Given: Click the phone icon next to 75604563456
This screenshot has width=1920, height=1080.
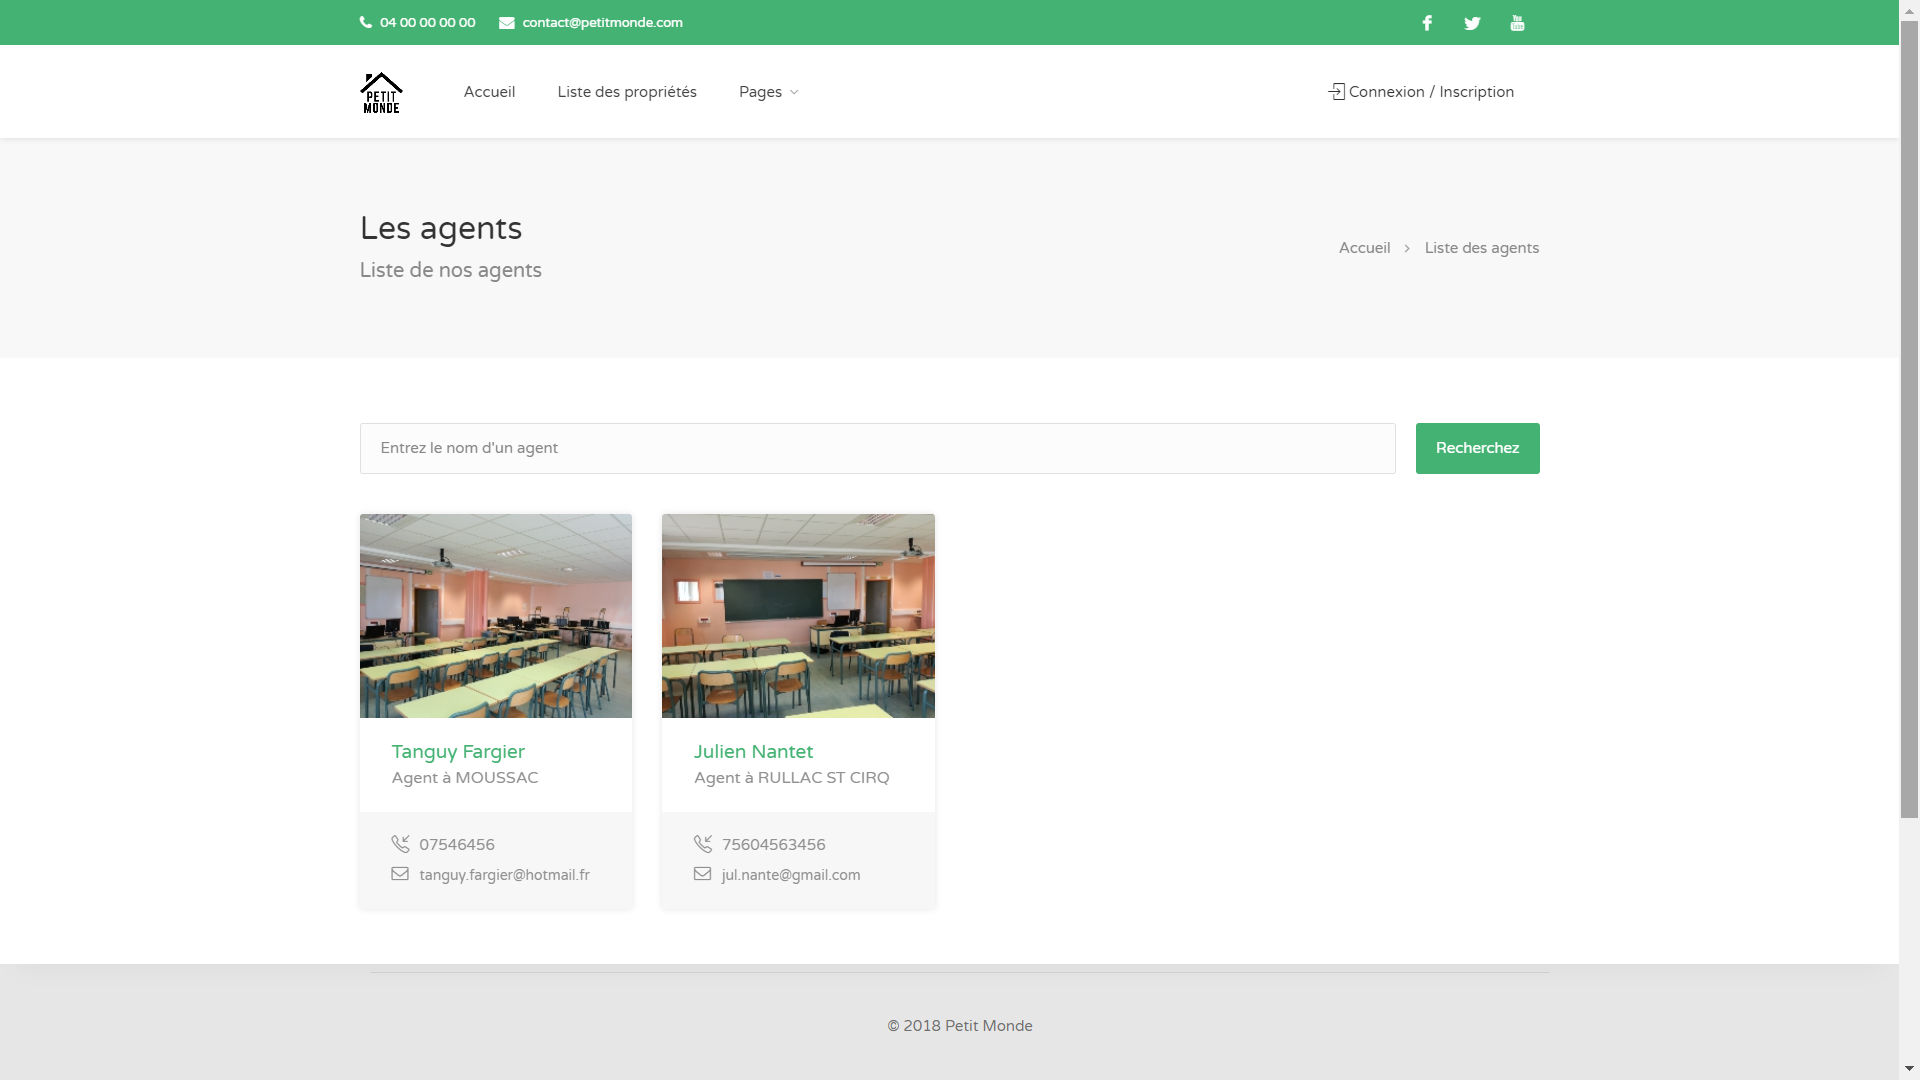Looking at the screenshot, I should tap(703, 844).
